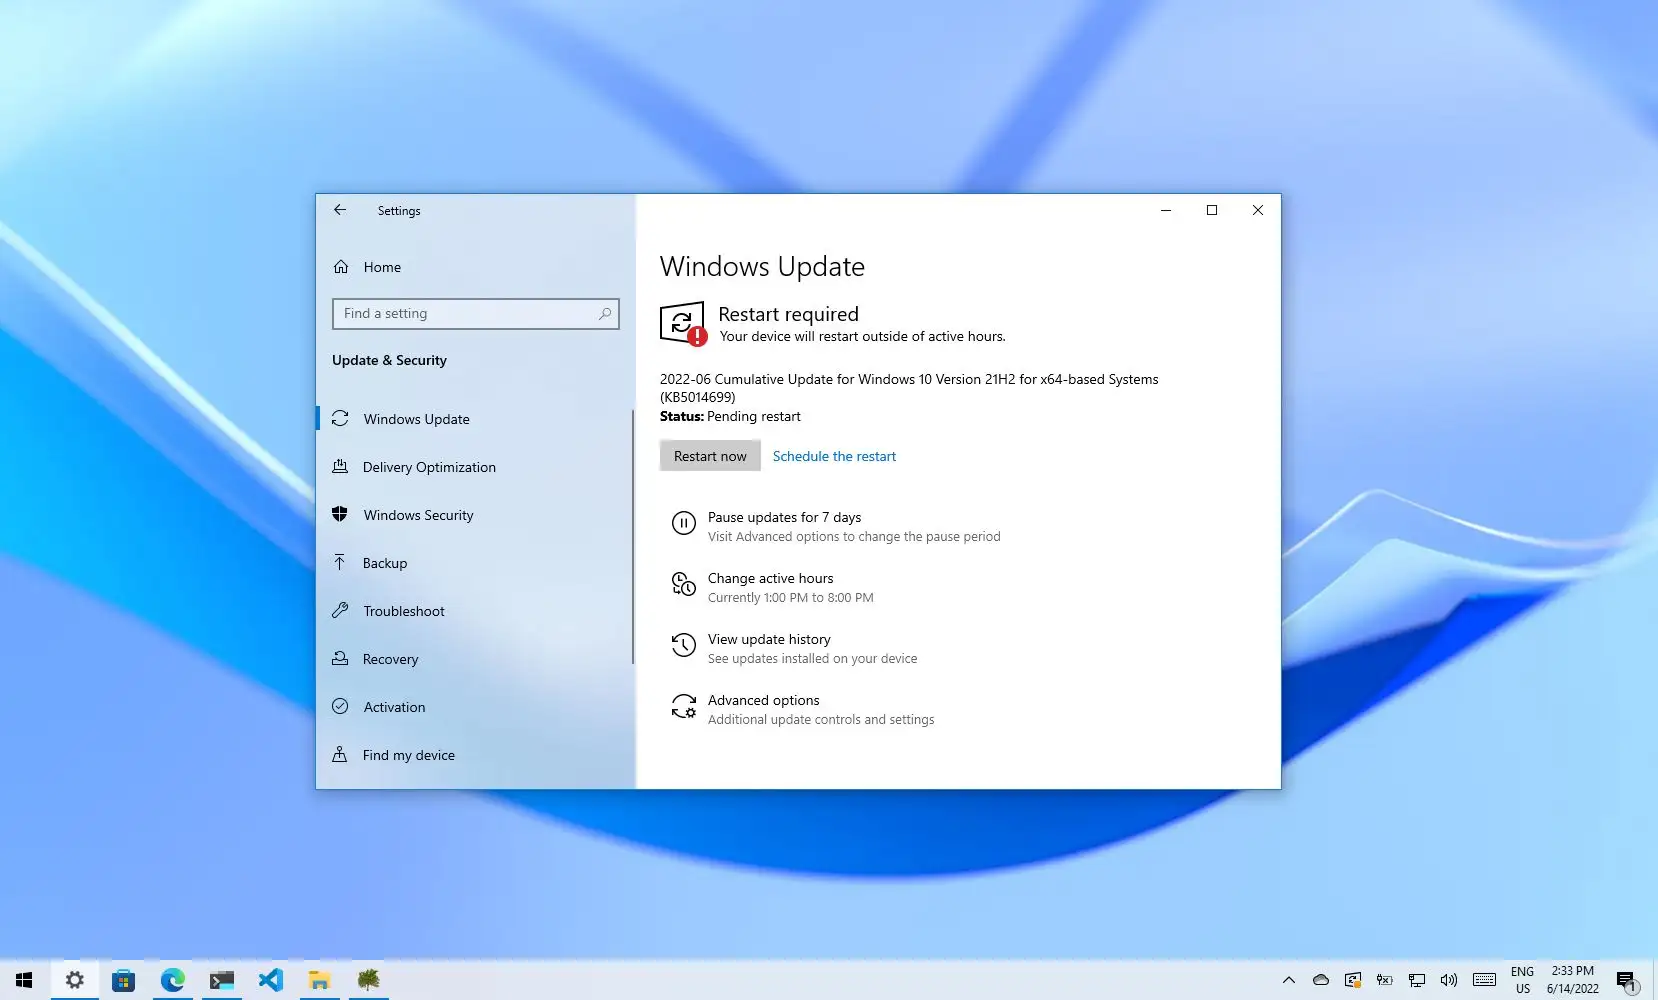Image resolution: width=1658 pixels, height=1000 pixels.
Task: Click the sidebar vertical scrollbar
Action: [x=633, y=537]
